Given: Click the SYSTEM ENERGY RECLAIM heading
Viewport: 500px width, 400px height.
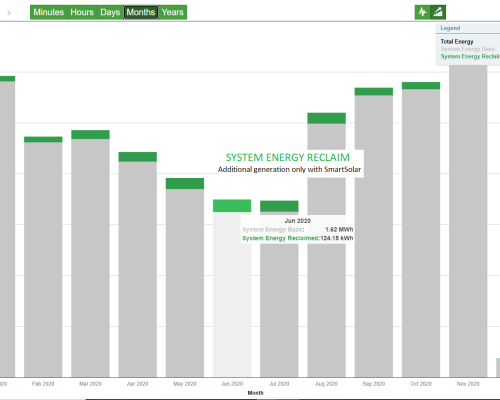Looking at the screenshot, I should [288, 157].
